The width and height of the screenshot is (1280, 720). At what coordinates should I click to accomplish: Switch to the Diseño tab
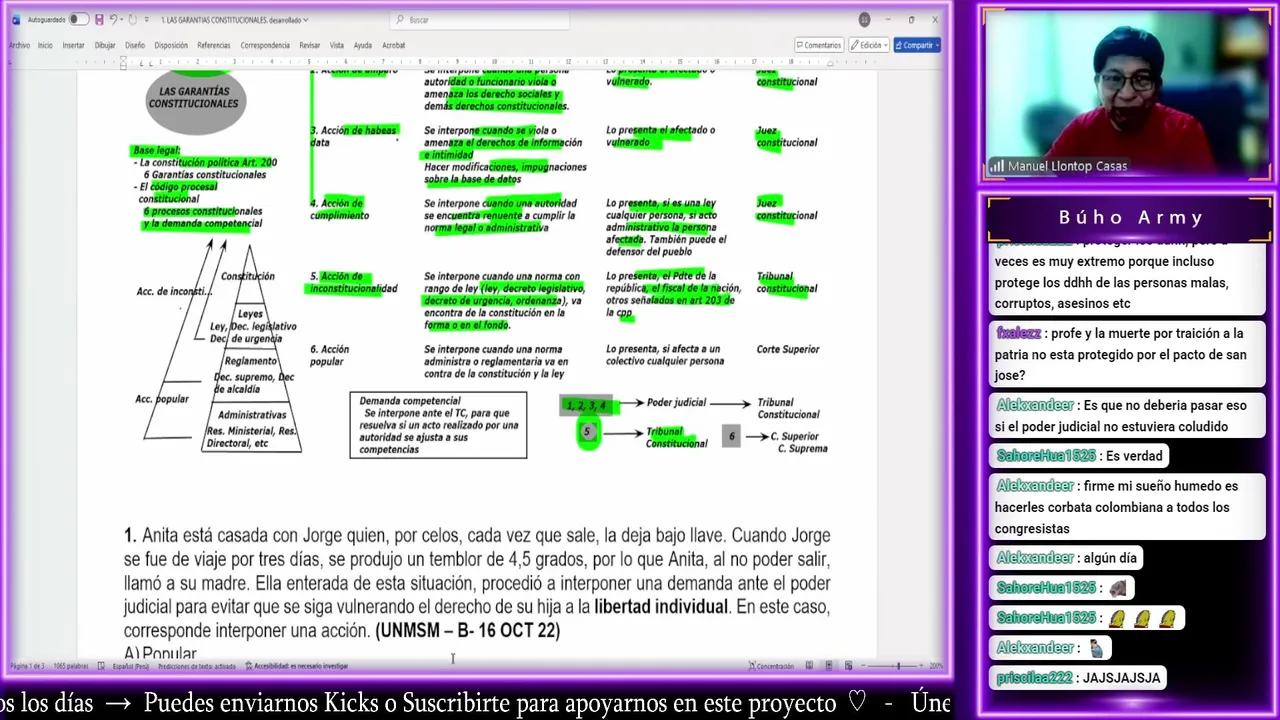[135, 45]
